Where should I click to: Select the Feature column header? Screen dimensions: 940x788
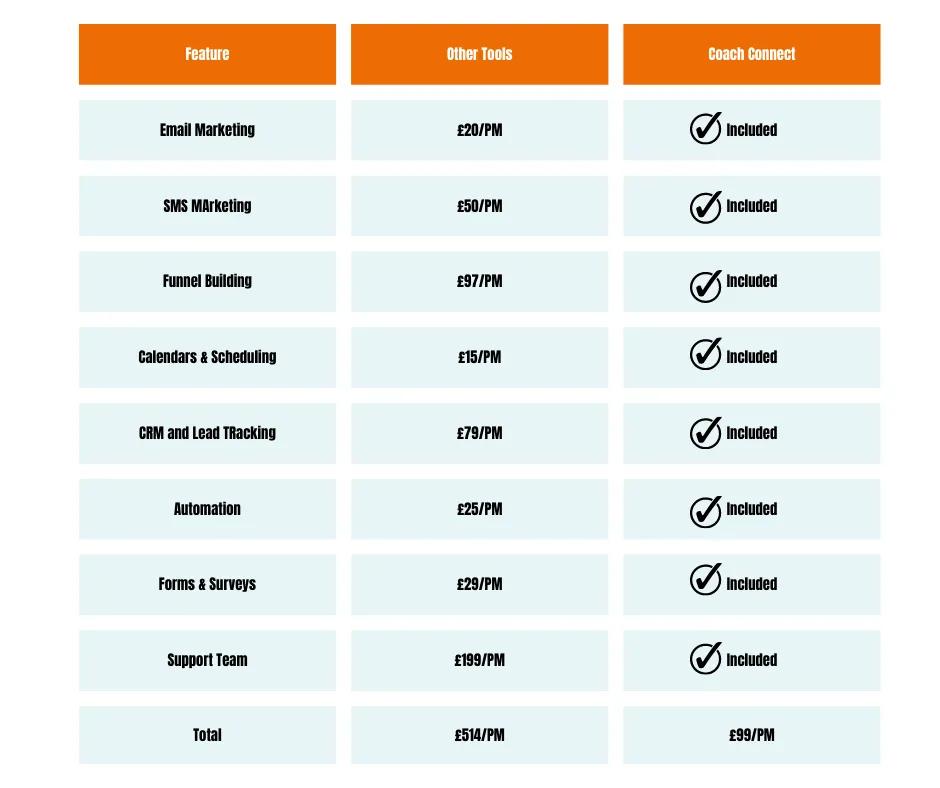(207, 54)
